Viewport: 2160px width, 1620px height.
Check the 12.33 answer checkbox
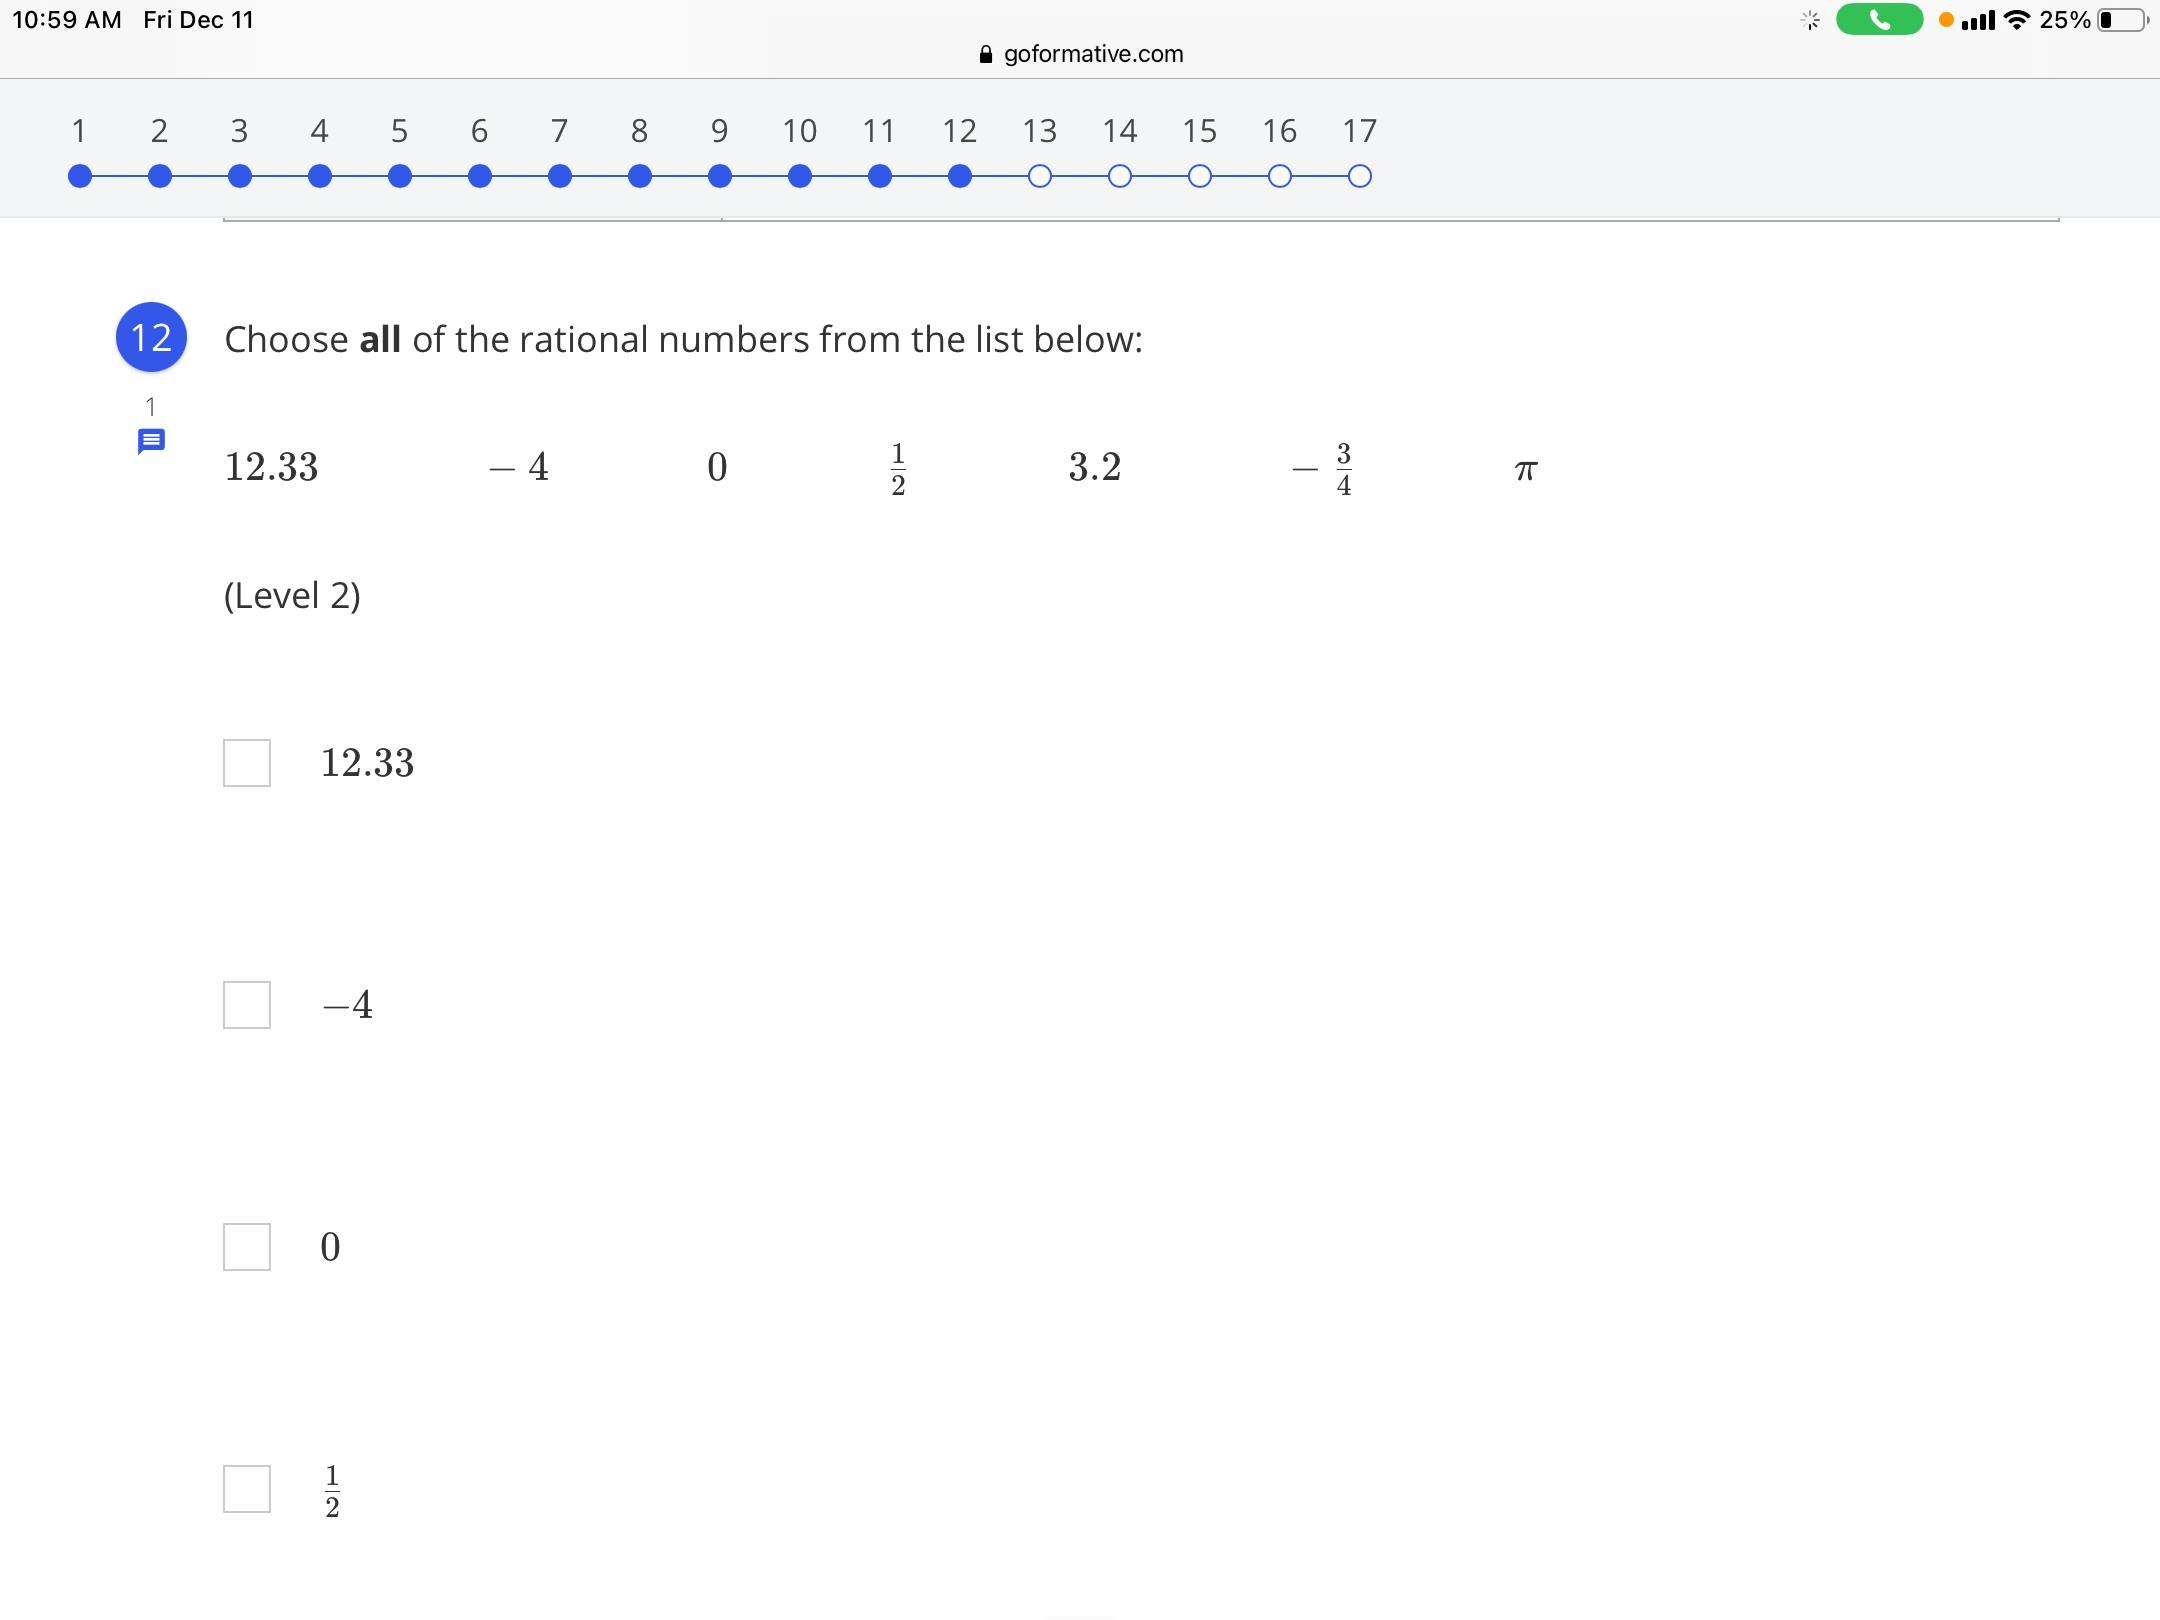coord(247,763)
